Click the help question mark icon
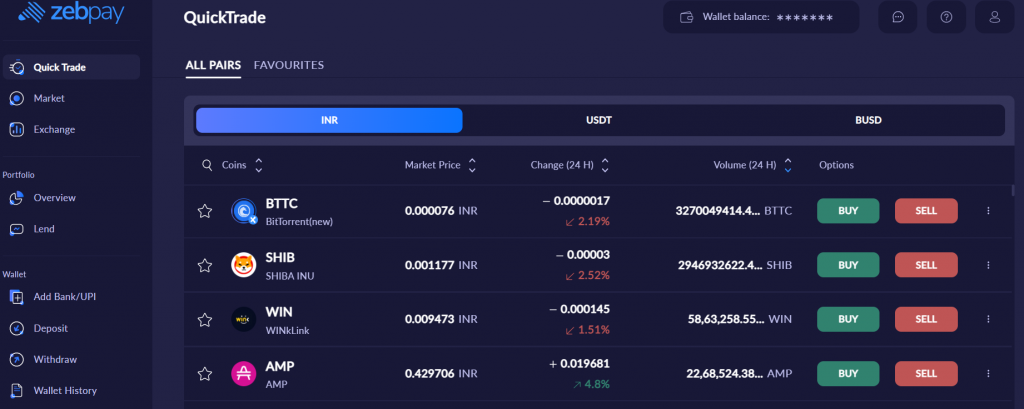Image resolution: width=1024 pixels, height=409 pixels. pos(946,17)
